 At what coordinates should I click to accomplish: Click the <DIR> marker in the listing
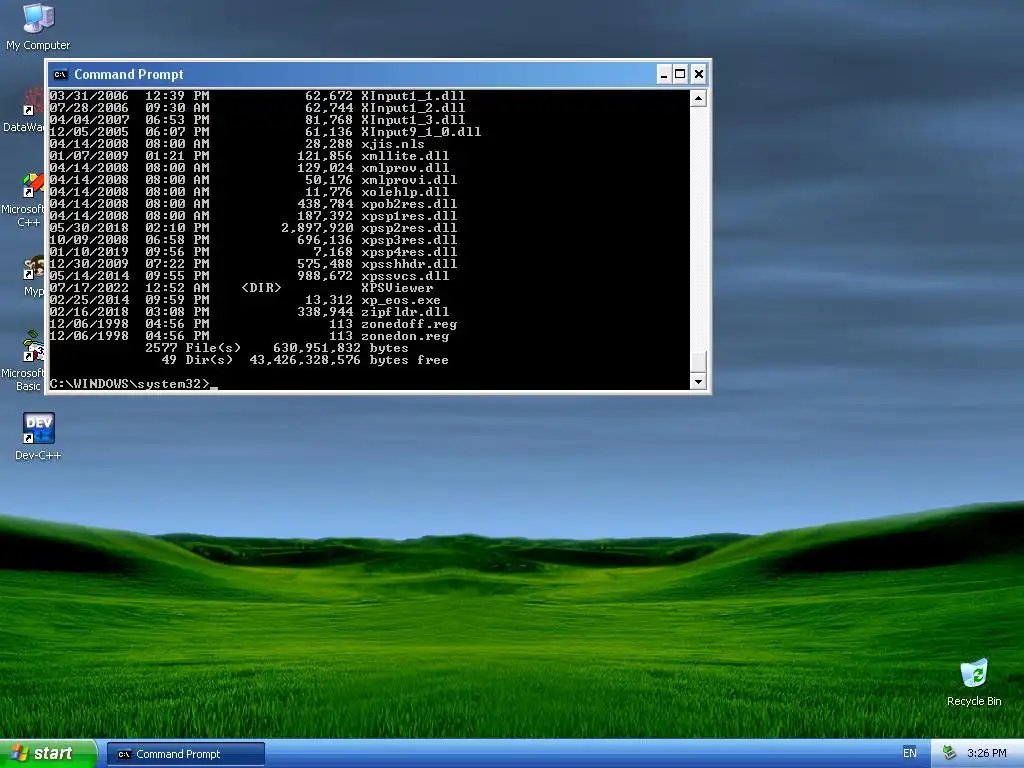pos(261,288)
